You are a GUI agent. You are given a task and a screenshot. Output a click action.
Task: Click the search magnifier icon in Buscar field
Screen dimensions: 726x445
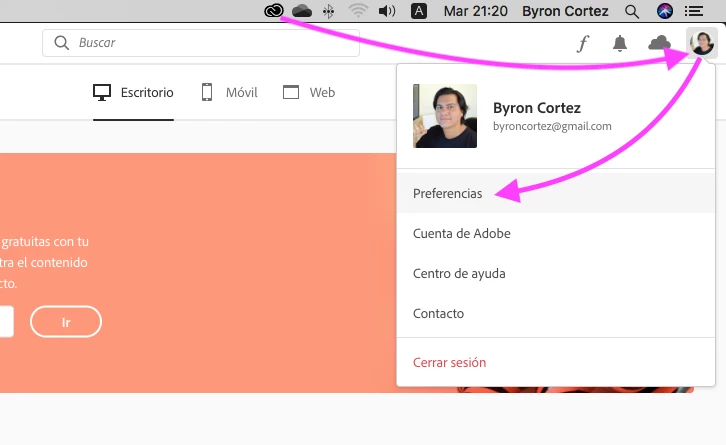coord(62,43)
